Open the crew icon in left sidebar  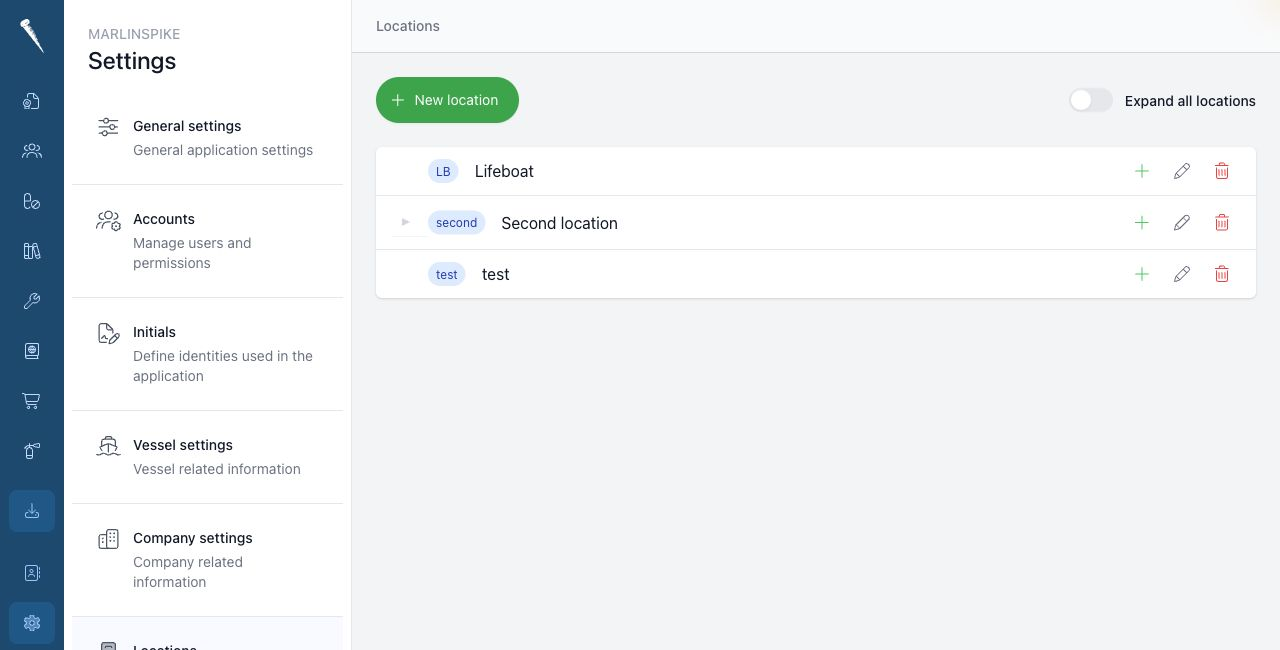coord(32,151)
